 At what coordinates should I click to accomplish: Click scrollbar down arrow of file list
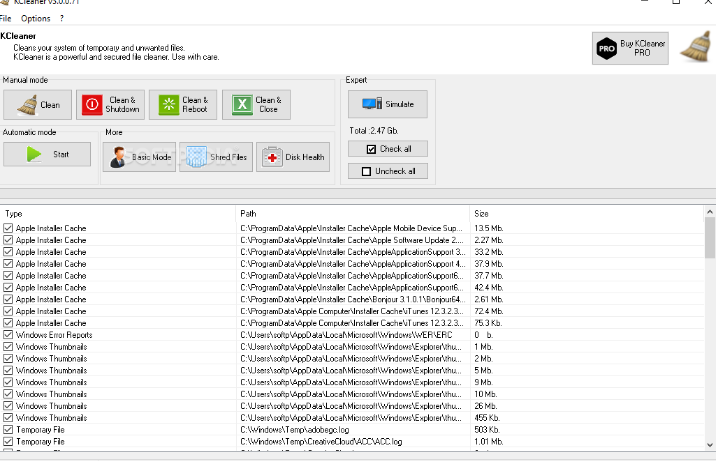pos(710,445)
